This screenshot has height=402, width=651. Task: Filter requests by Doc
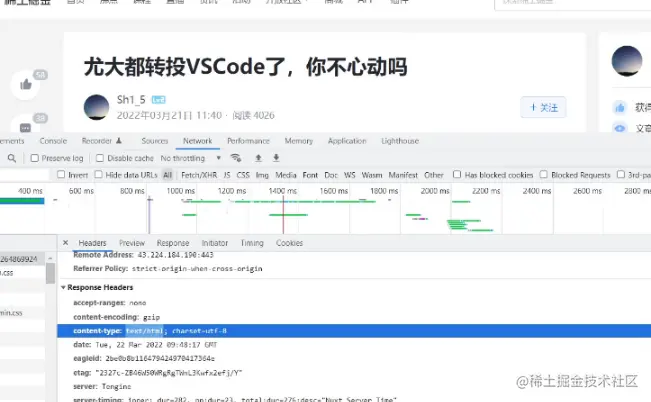[x=331, y=175]
